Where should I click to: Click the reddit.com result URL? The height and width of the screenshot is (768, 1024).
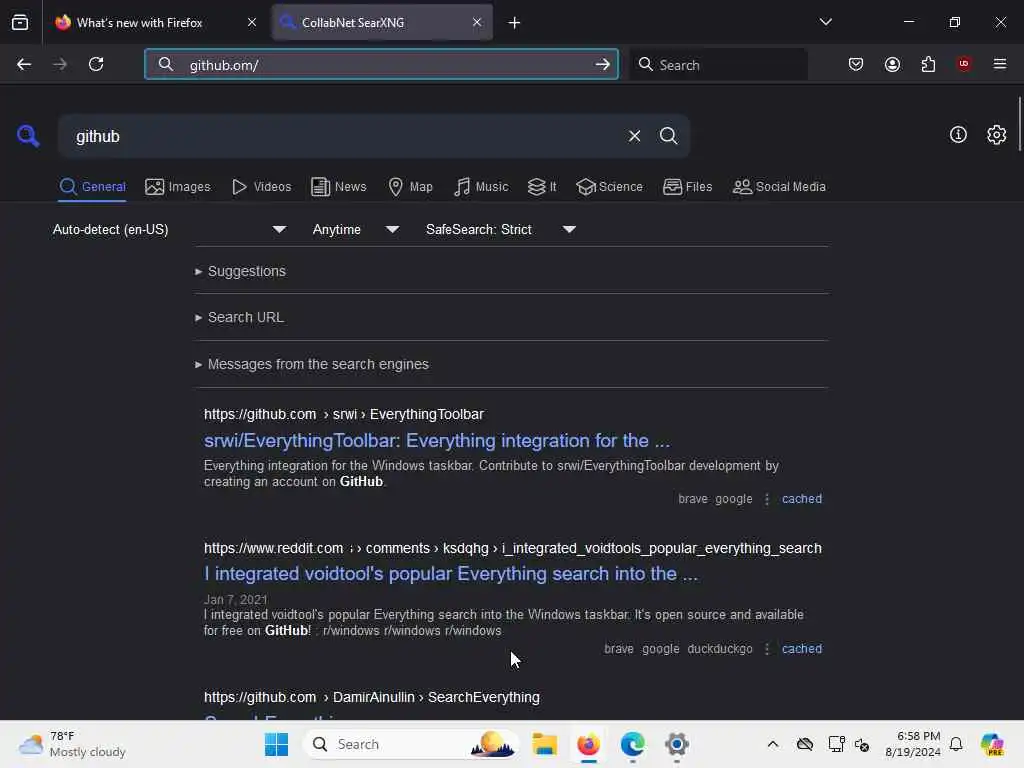tap(513, 549)
